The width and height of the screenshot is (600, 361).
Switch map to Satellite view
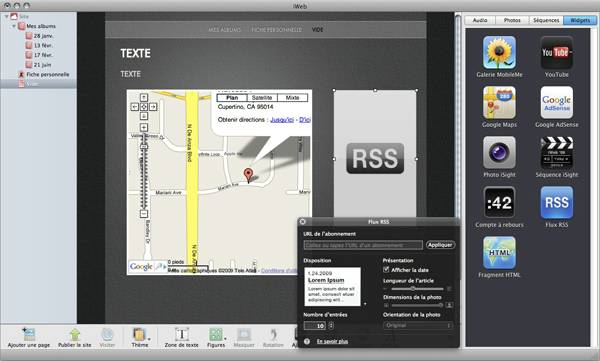(x=262, y=98)
